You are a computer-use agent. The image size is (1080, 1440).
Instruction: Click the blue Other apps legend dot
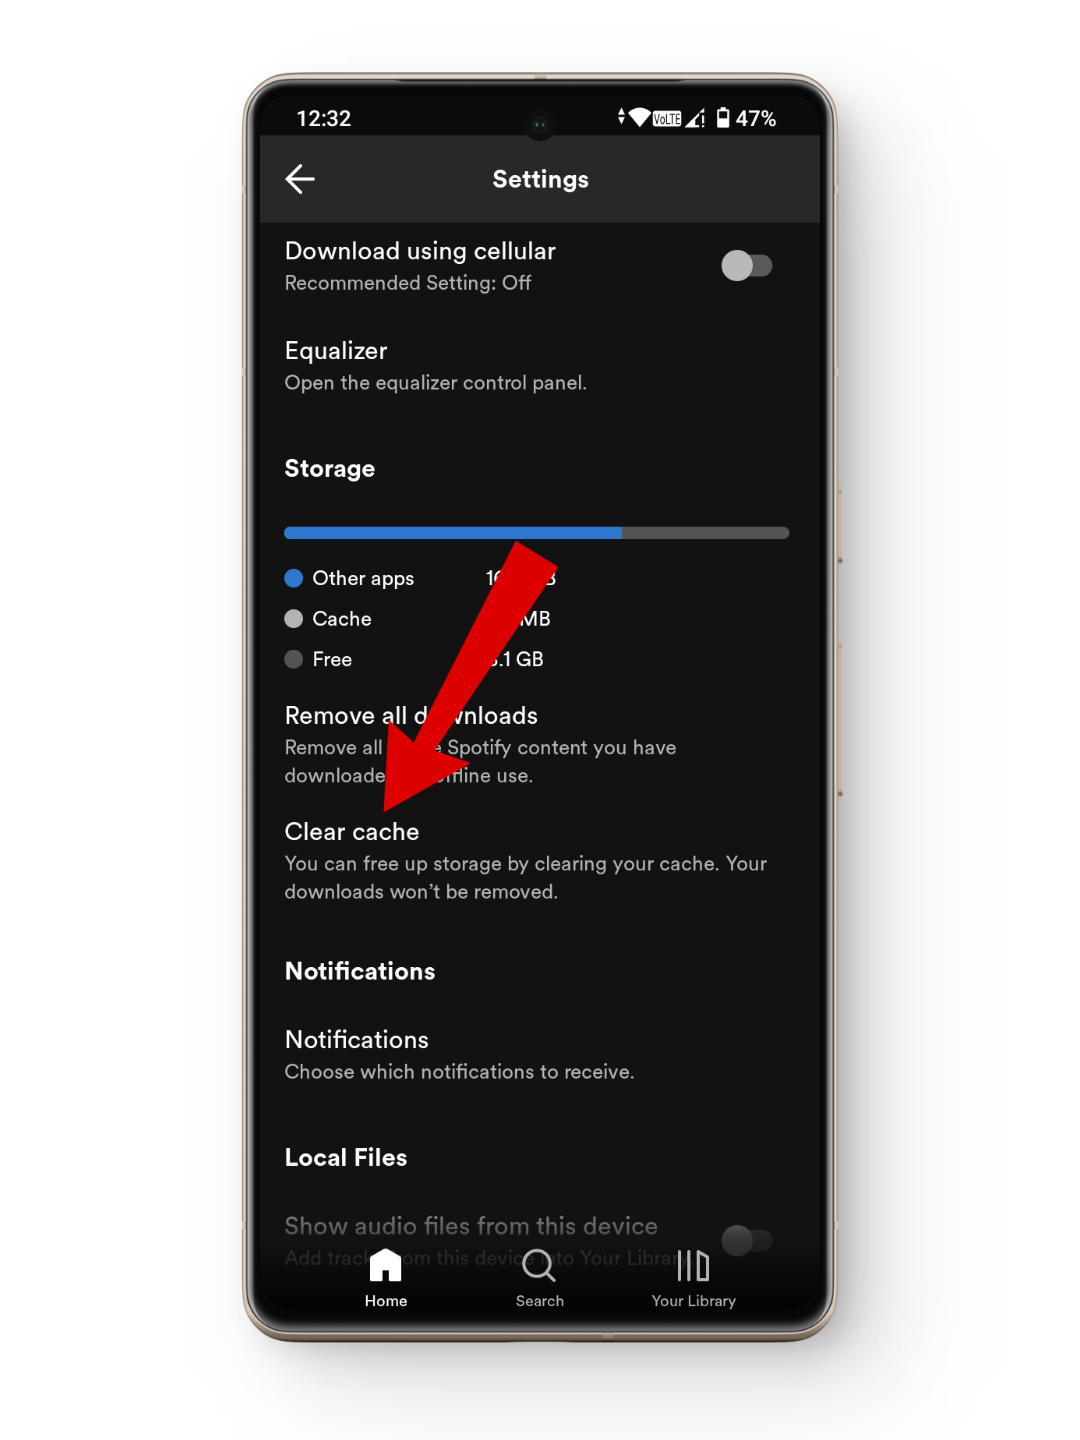coord(293,578)
